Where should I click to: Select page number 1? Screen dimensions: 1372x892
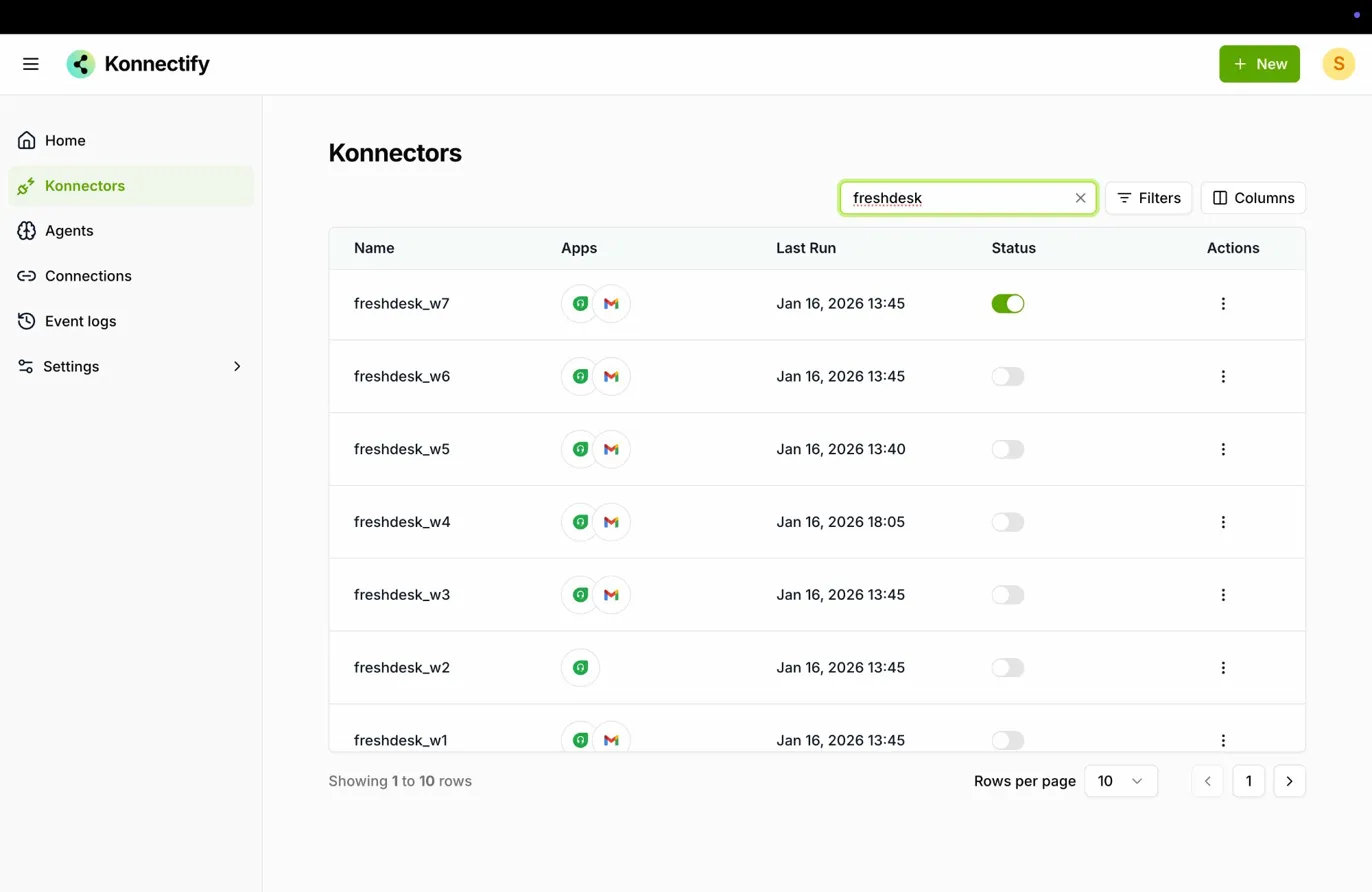tap(1249, 781)
